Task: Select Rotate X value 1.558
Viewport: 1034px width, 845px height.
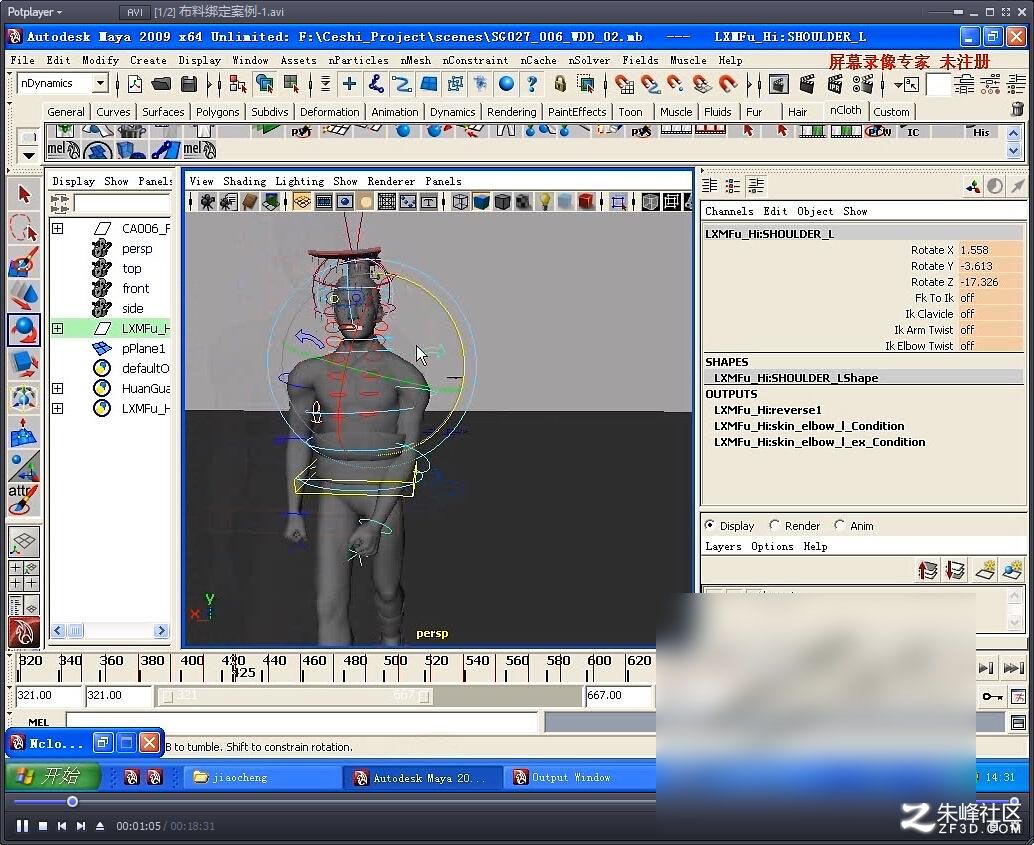Action: pos(990,250)
